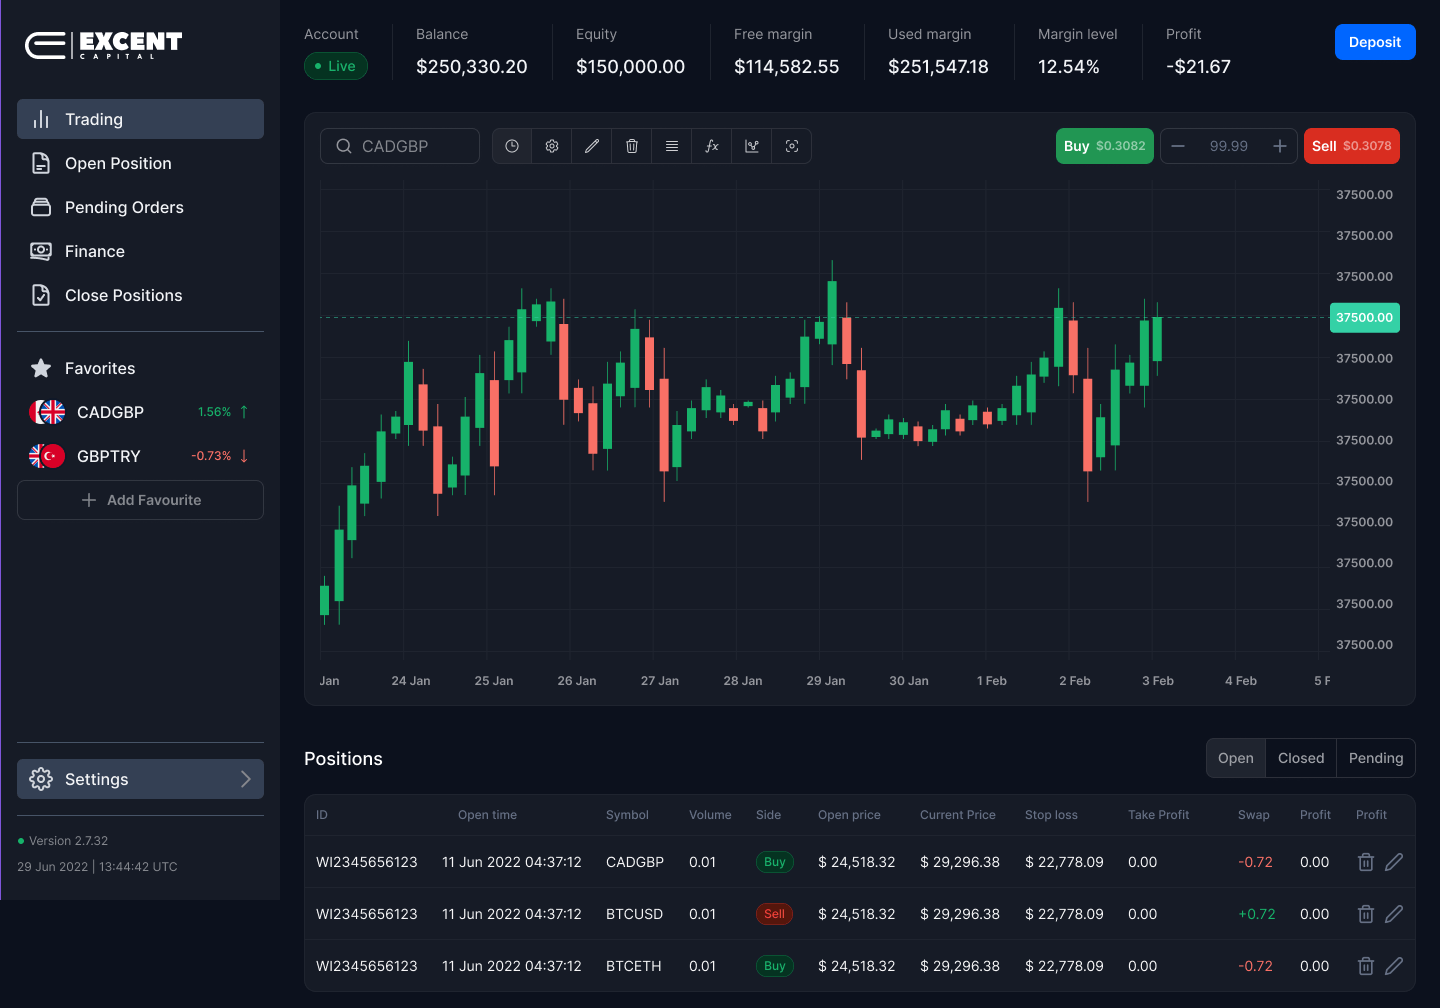Edit the BTCUSD position with the pencil icon

click(x=1394, y=913)
